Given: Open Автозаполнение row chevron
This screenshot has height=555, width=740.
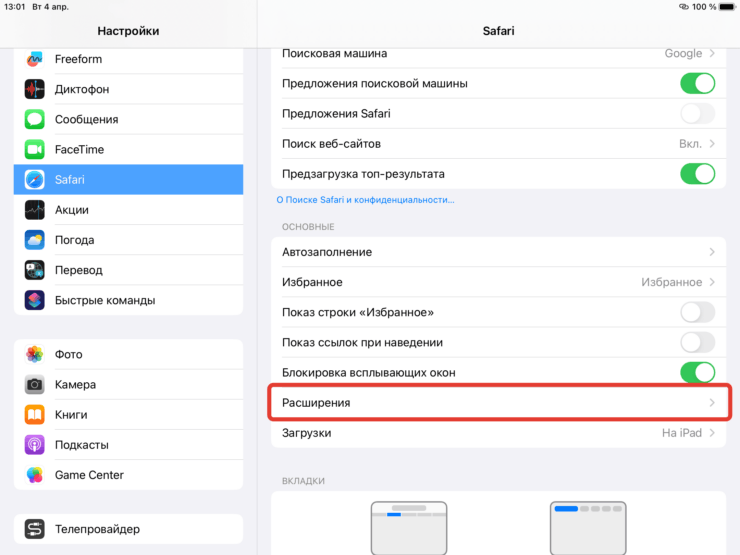Looking at the screenshot, I should pyautogui.click(x=712, y=252).
